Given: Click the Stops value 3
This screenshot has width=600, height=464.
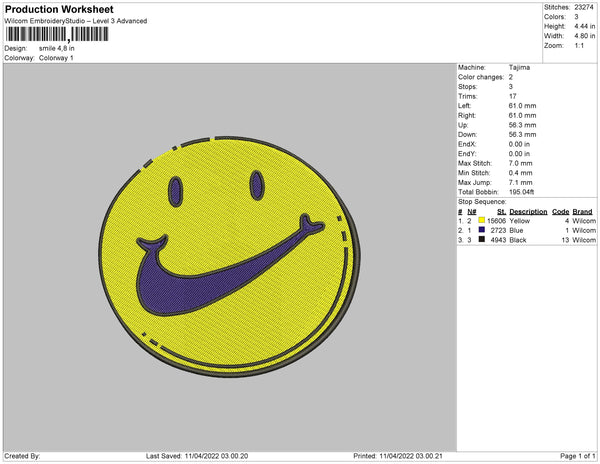Looking at the screenshot, I should 511,86.
